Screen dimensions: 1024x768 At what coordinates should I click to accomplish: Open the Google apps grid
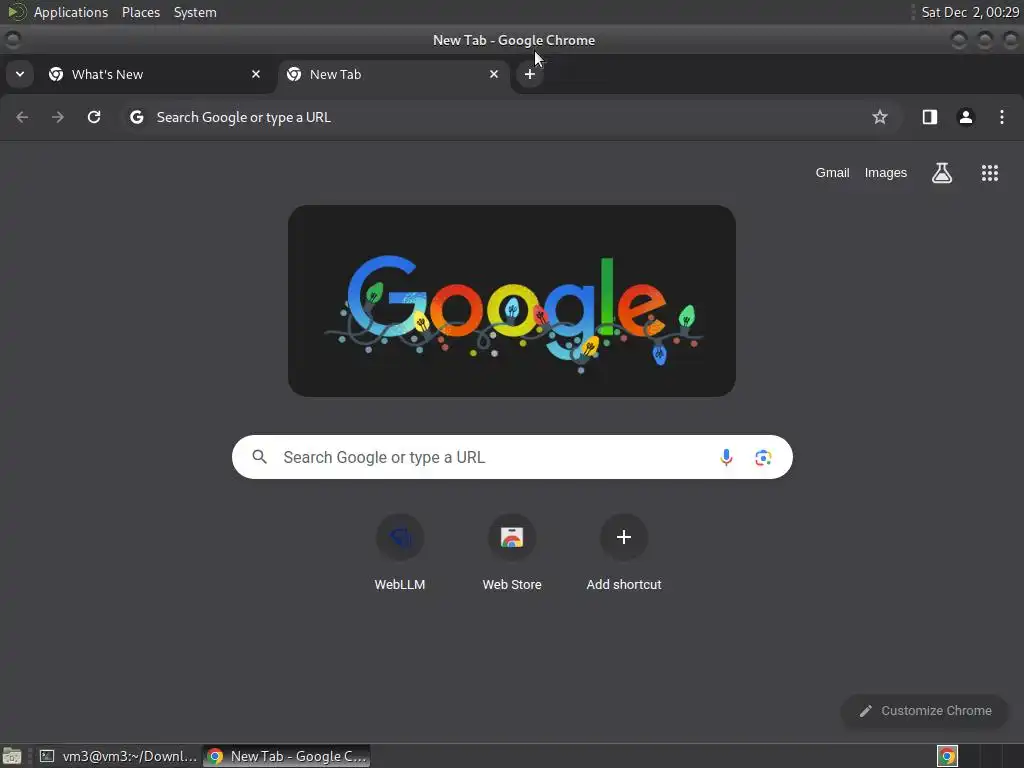989,173
